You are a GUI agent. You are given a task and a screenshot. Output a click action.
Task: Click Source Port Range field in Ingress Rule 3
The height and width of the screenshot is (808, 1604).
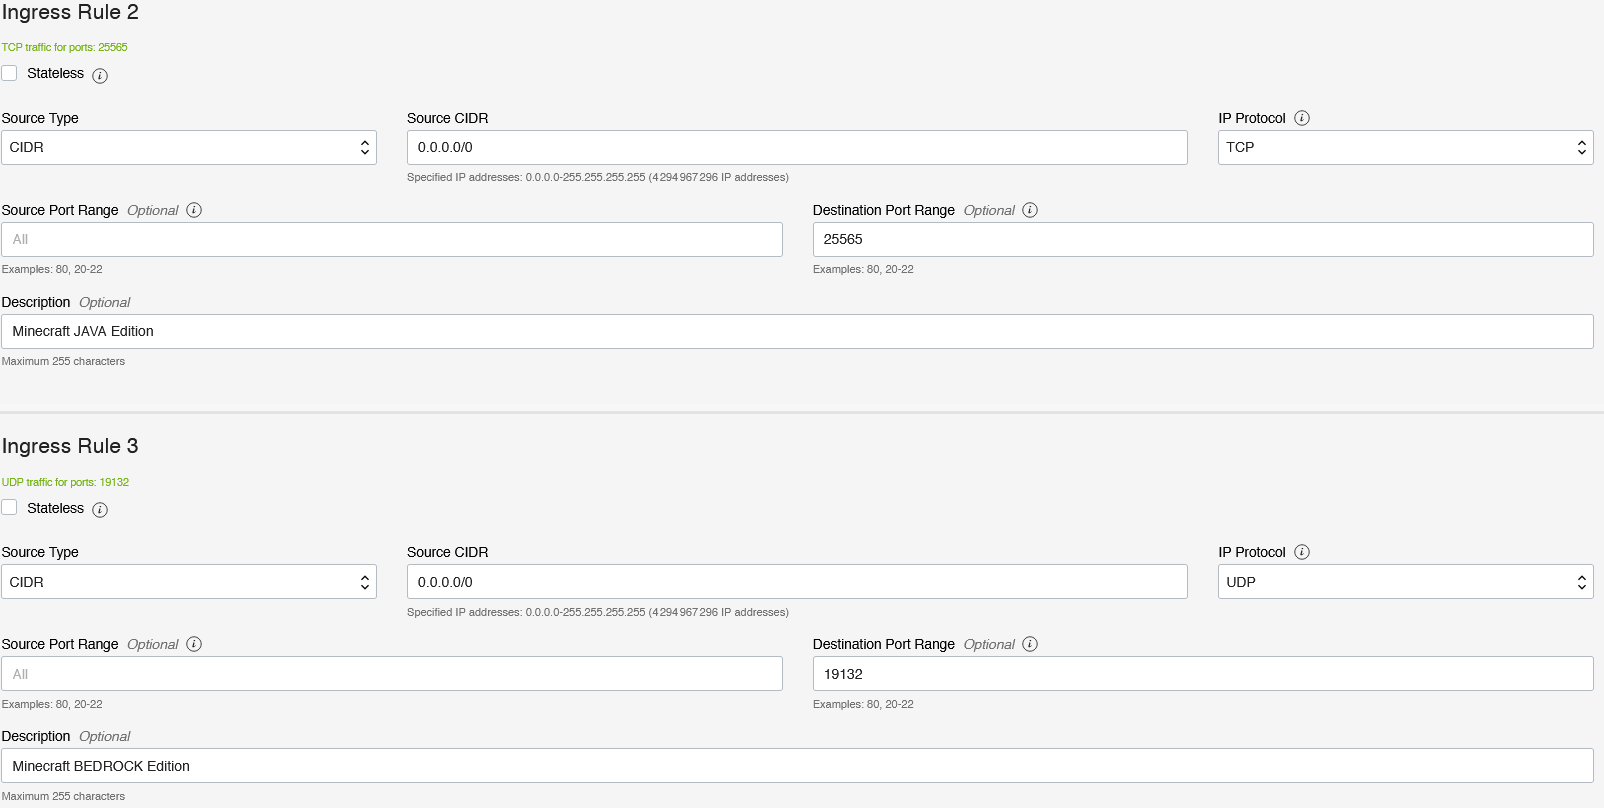click(x=391, y=674)
